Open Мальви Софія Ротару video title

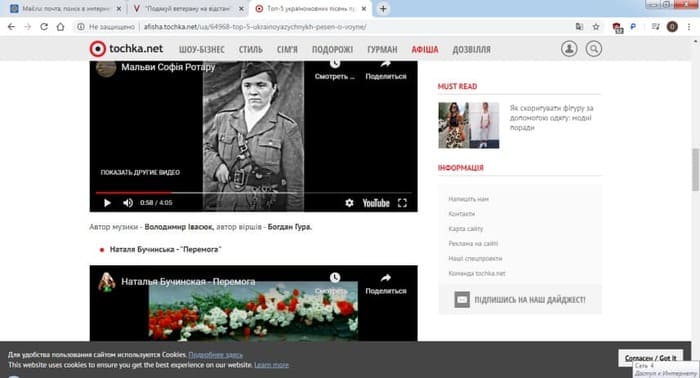tap(168, 67)
